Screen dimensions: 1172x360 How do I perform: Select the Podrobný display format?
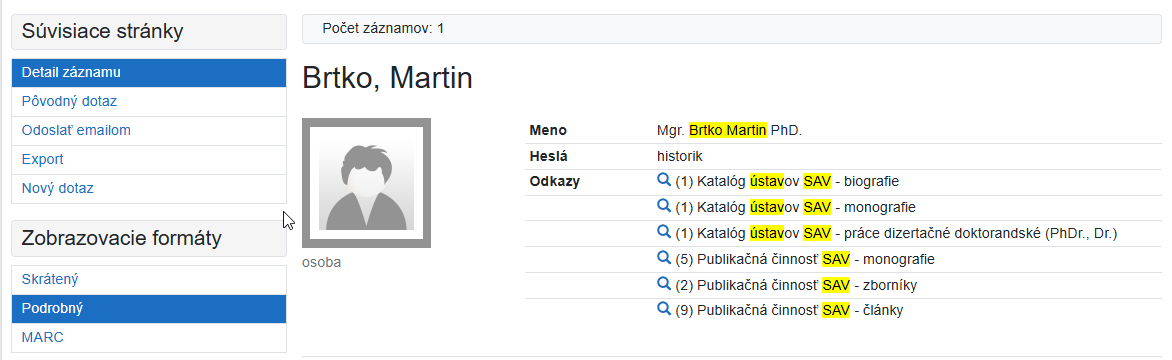click(x=149, y=308)
